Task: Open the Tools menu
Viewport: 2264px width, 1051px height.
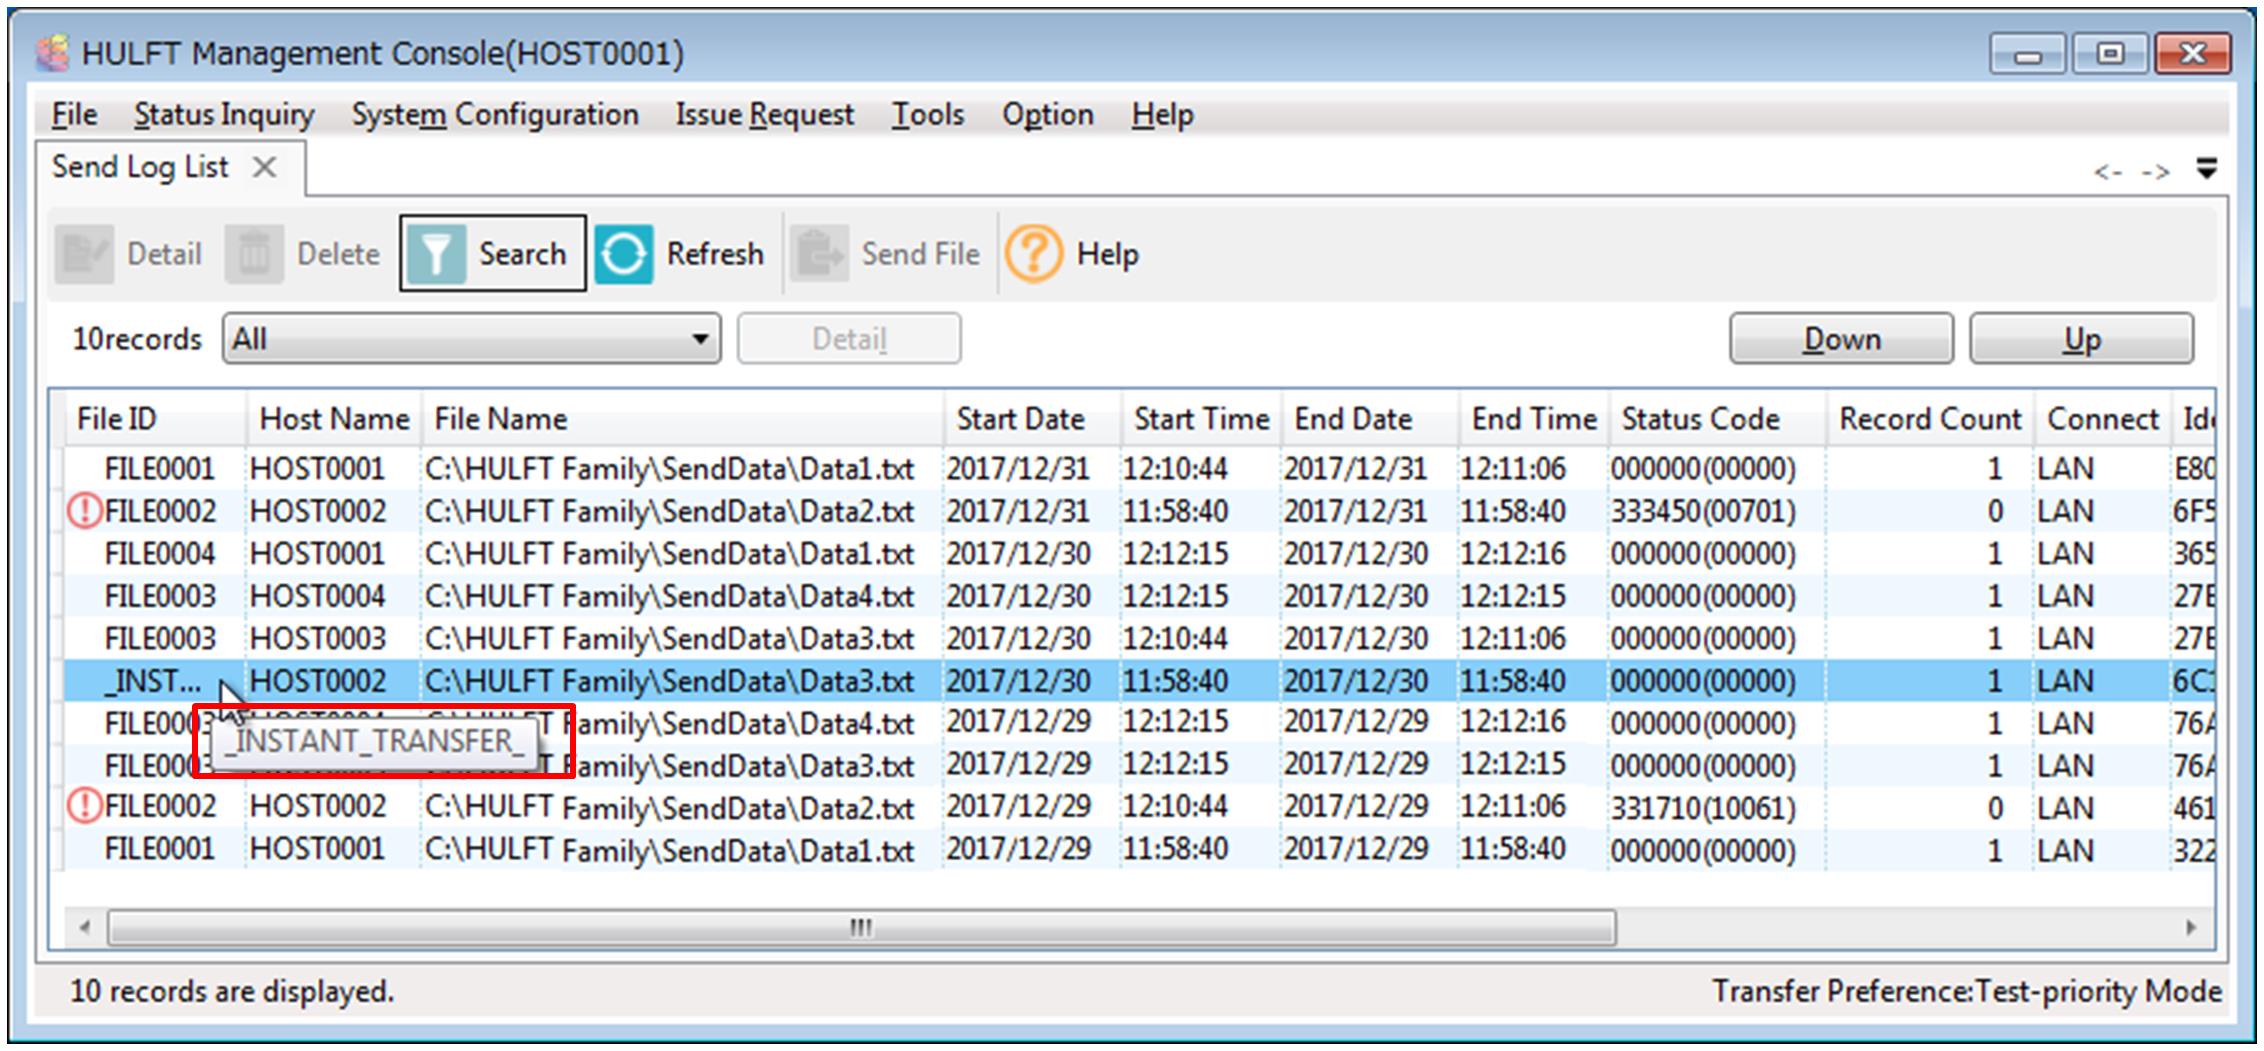Action: [x=928, y=115]
